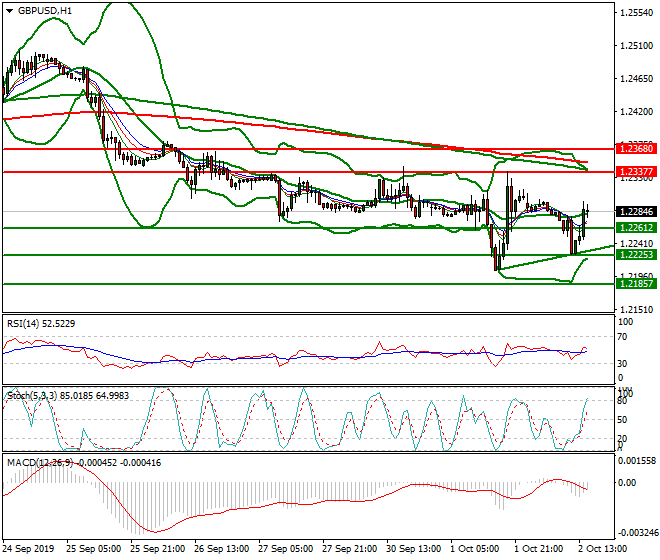Screen dimensions: 660x560
Task: Select the 1.21857 green support label
Action: (636, 283)
